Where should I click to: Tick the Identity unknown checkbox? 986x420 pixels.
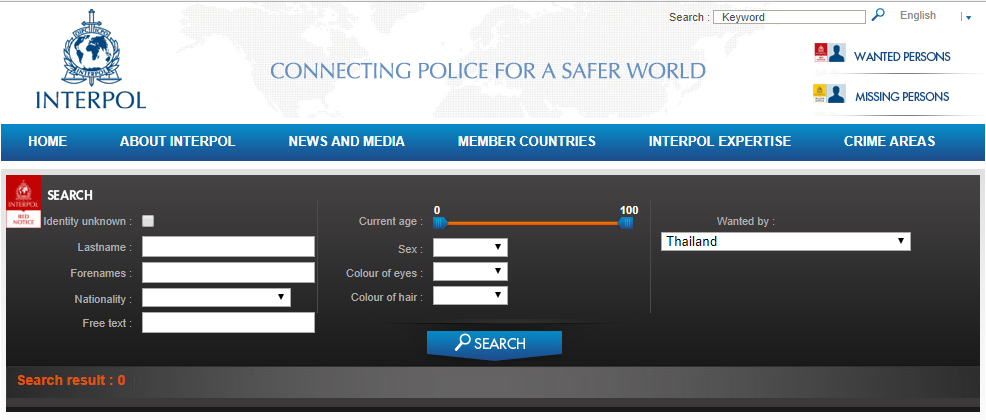pos(148,221)
